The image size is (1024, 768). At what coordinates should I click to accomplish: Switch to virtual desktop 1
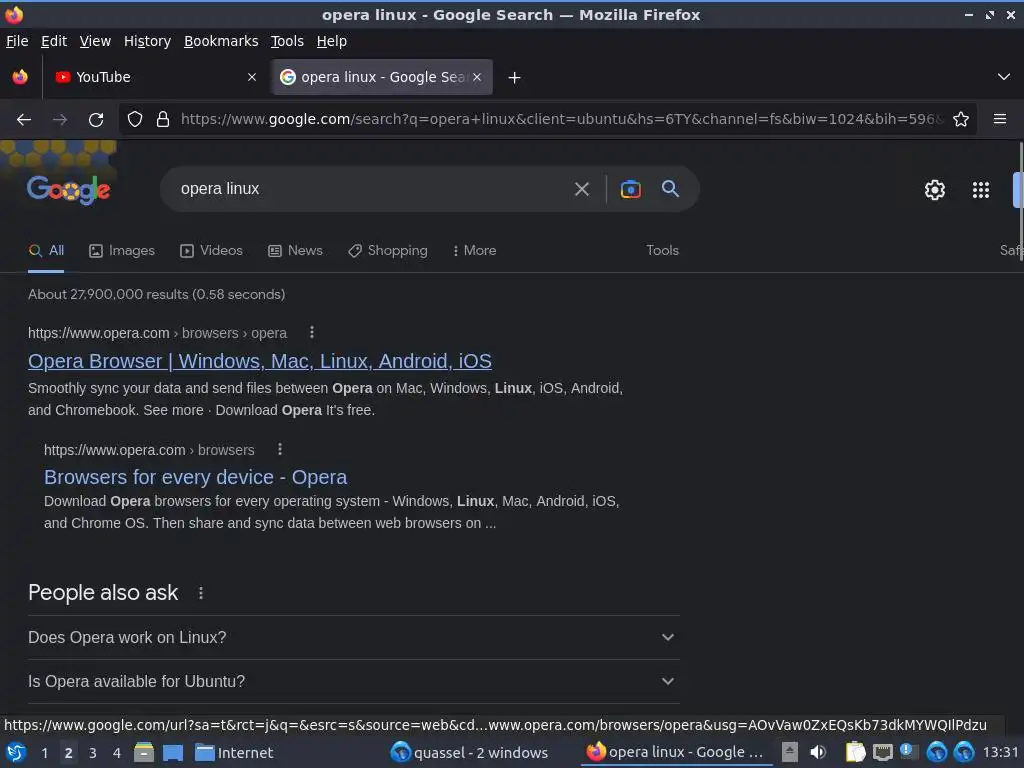(x=44, y=753)
